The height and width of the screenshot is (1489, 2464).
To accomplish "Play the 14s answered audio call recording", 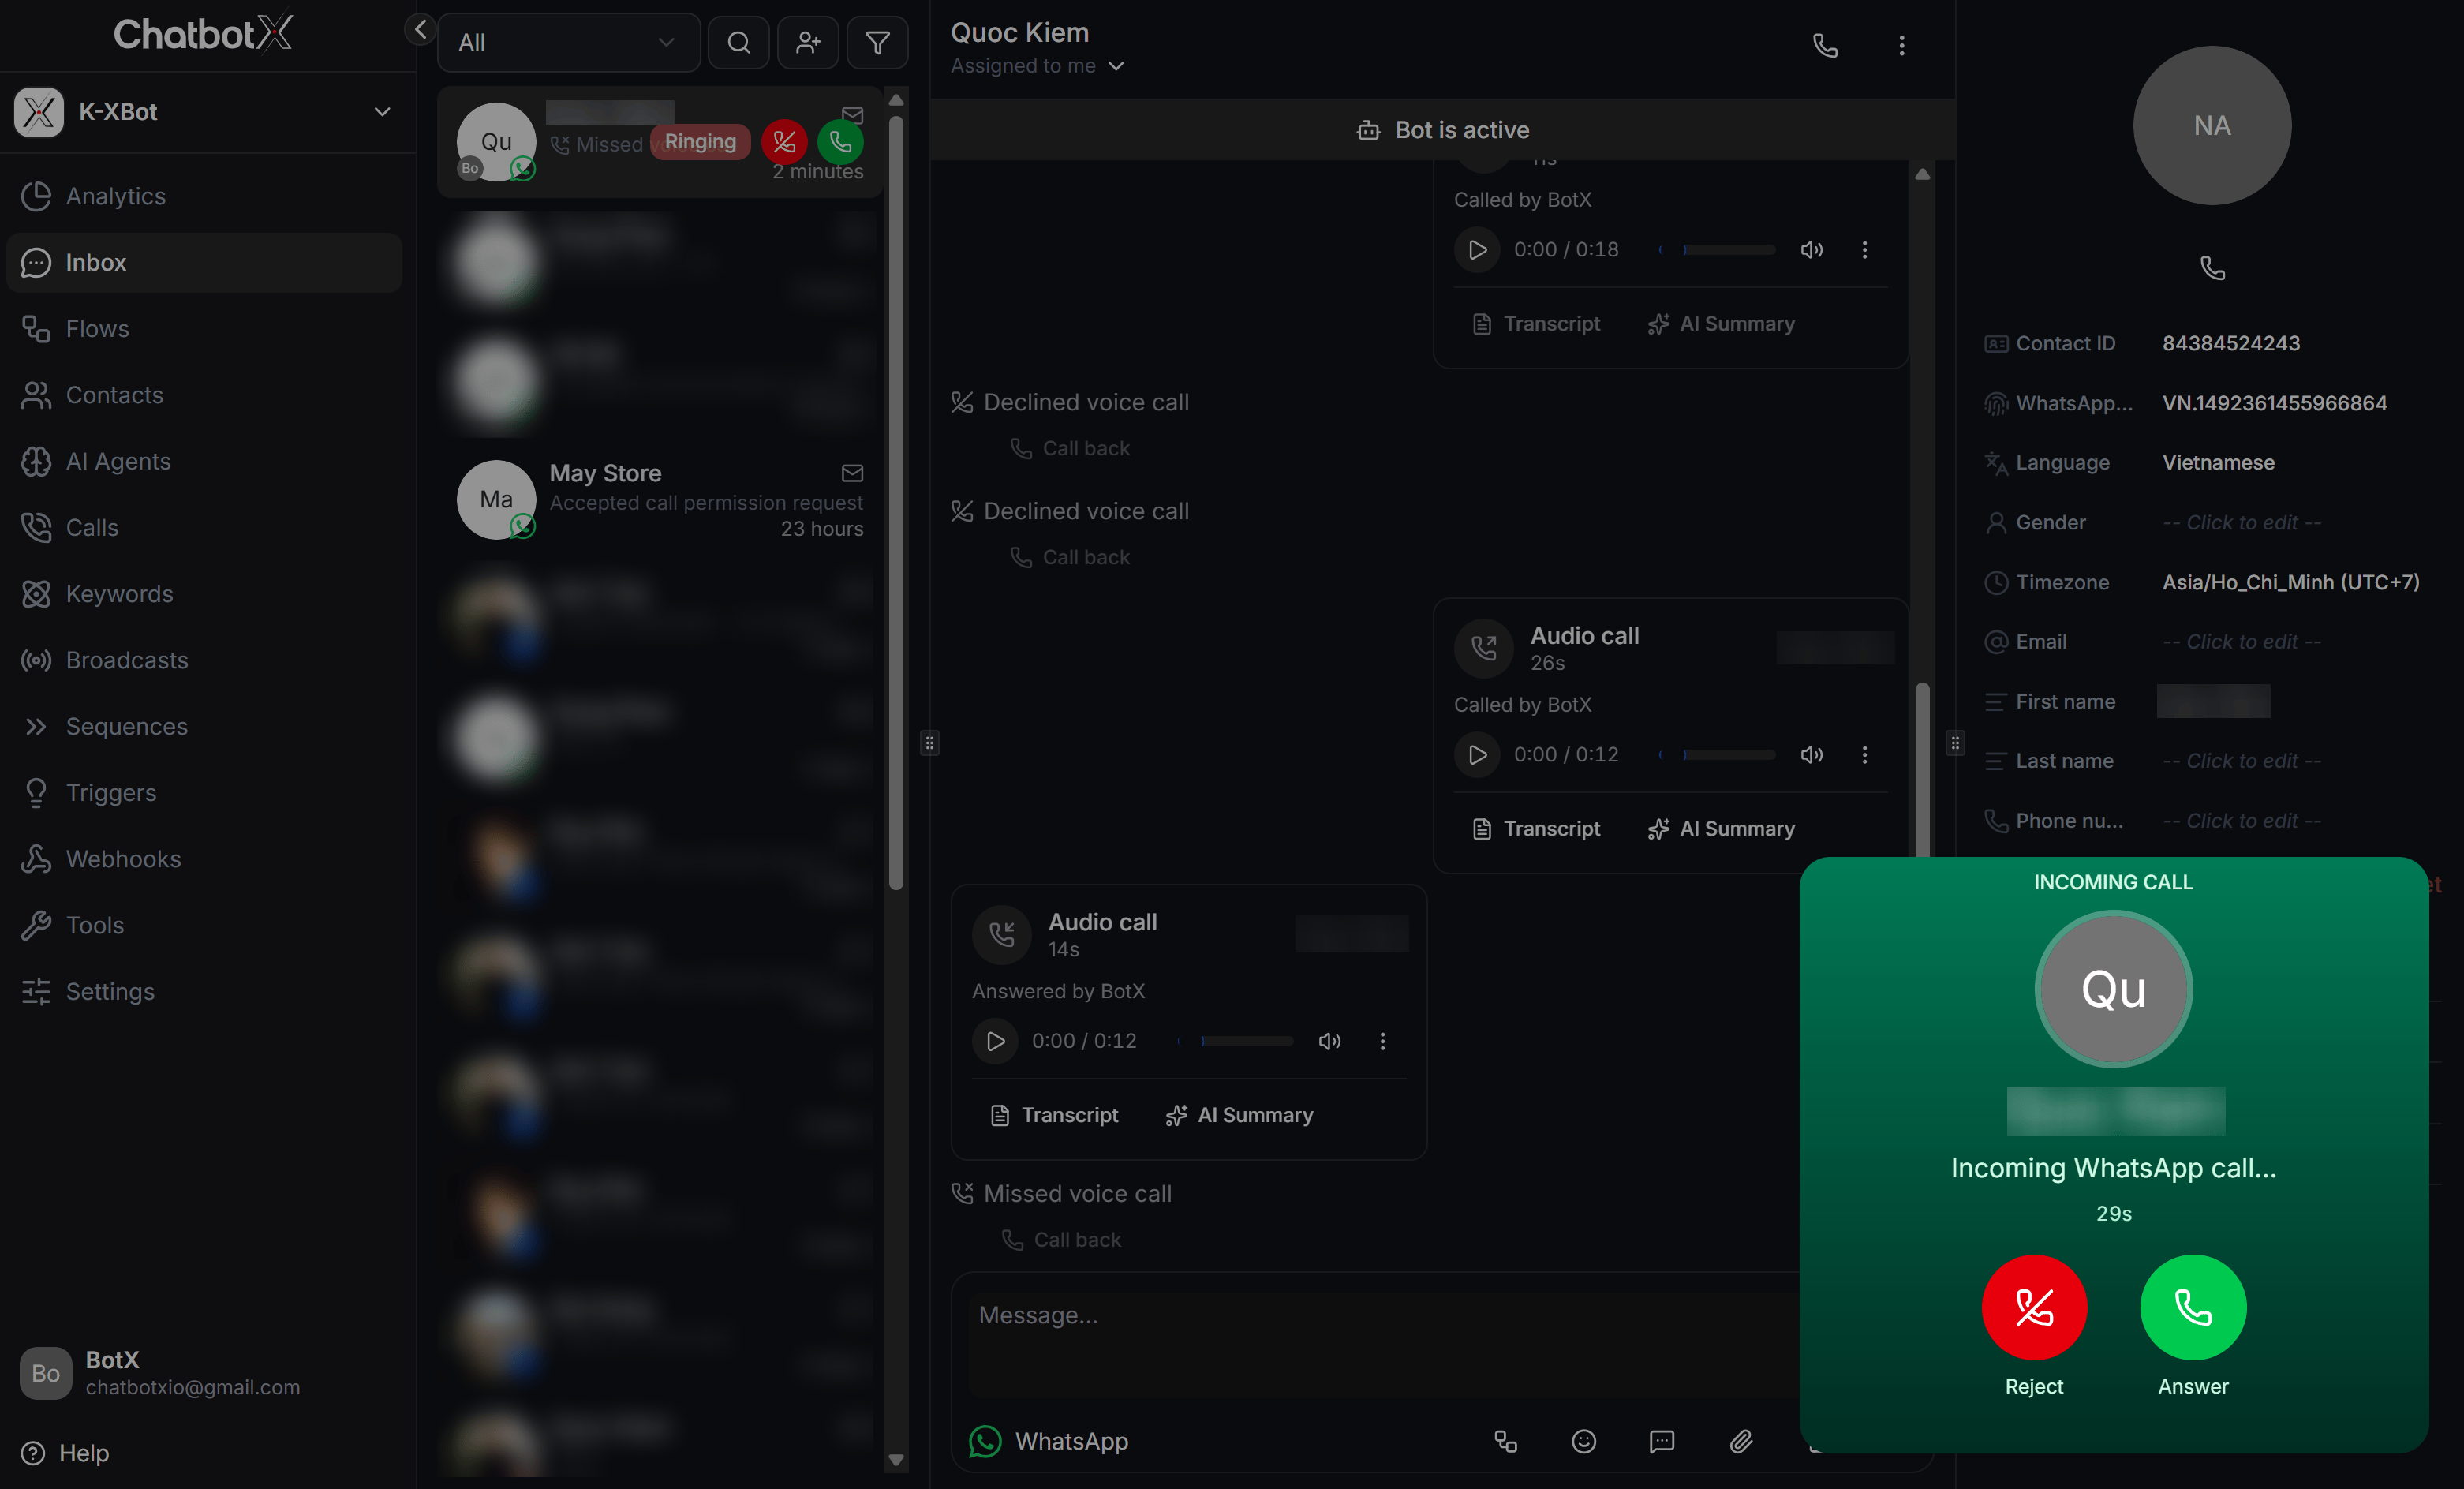I will point(995,1041).
